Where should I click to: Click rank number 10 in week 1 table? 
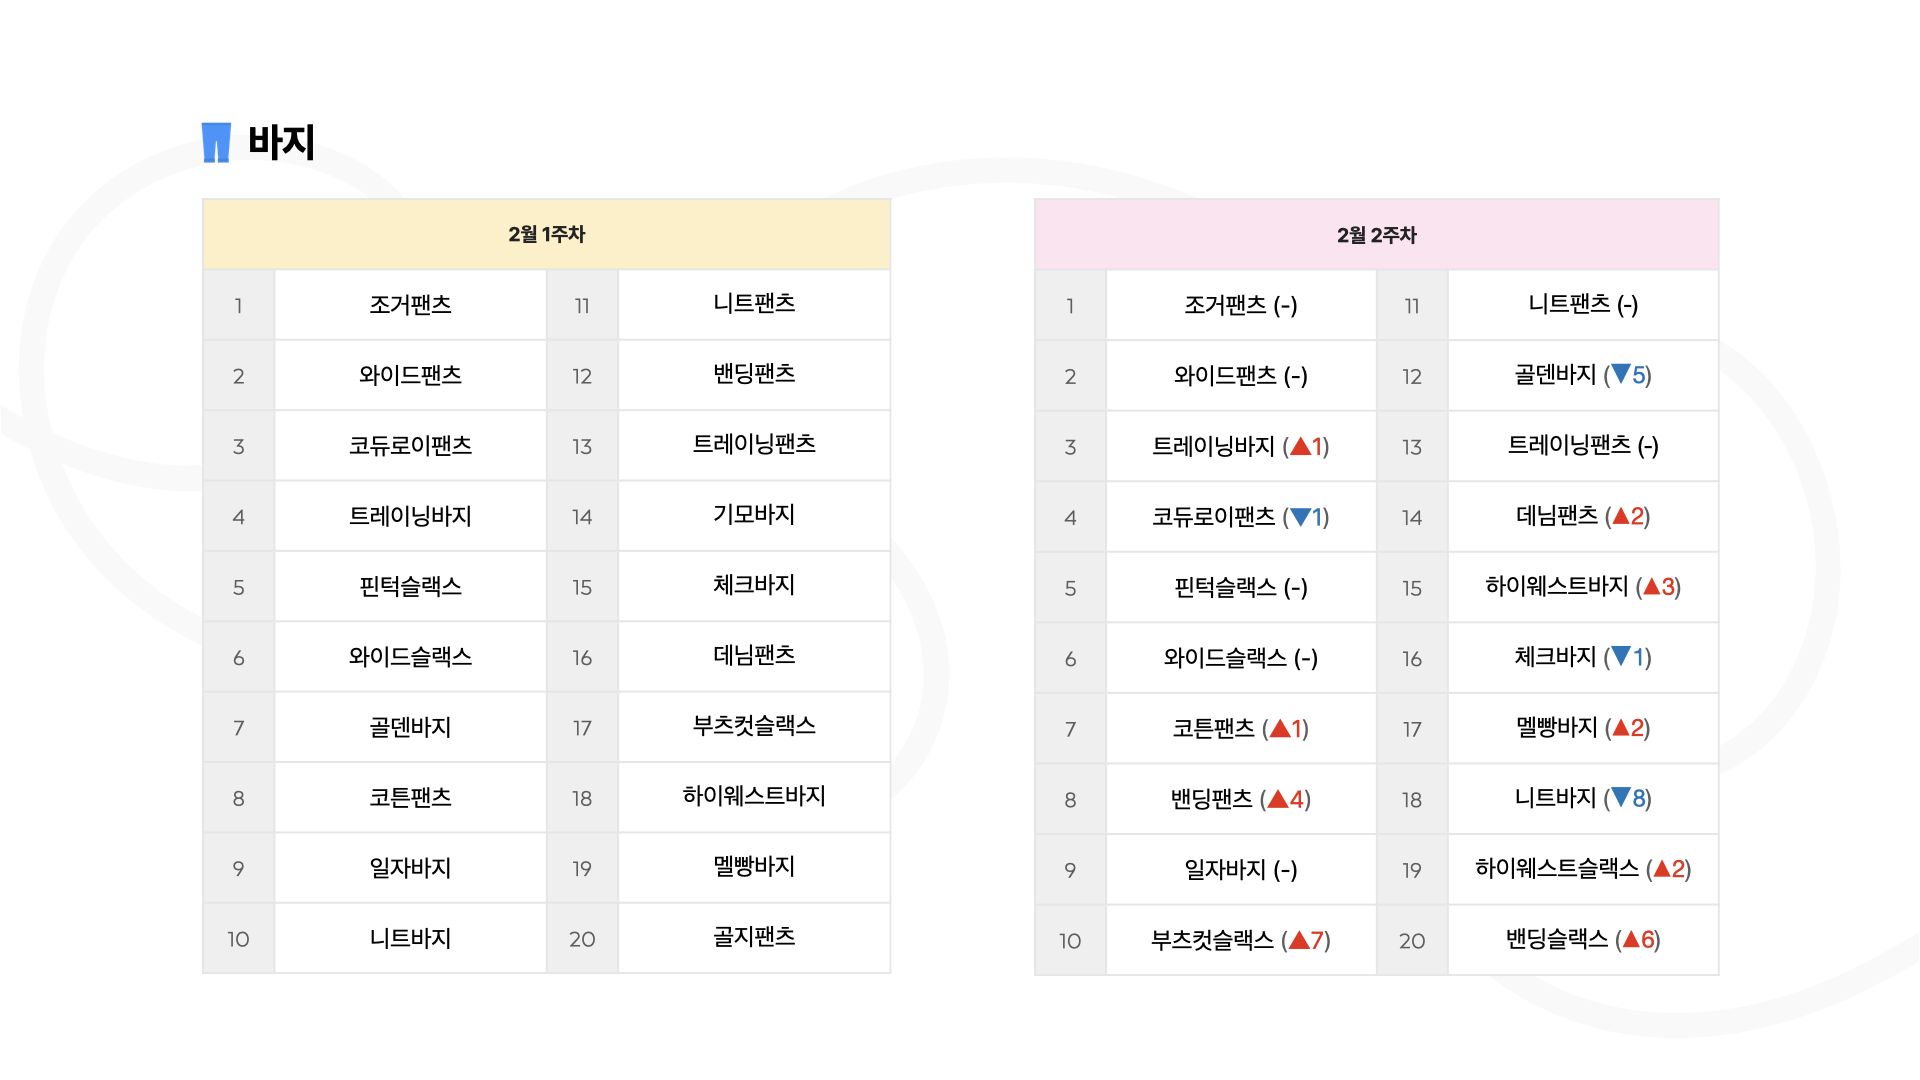pos(238,939)
